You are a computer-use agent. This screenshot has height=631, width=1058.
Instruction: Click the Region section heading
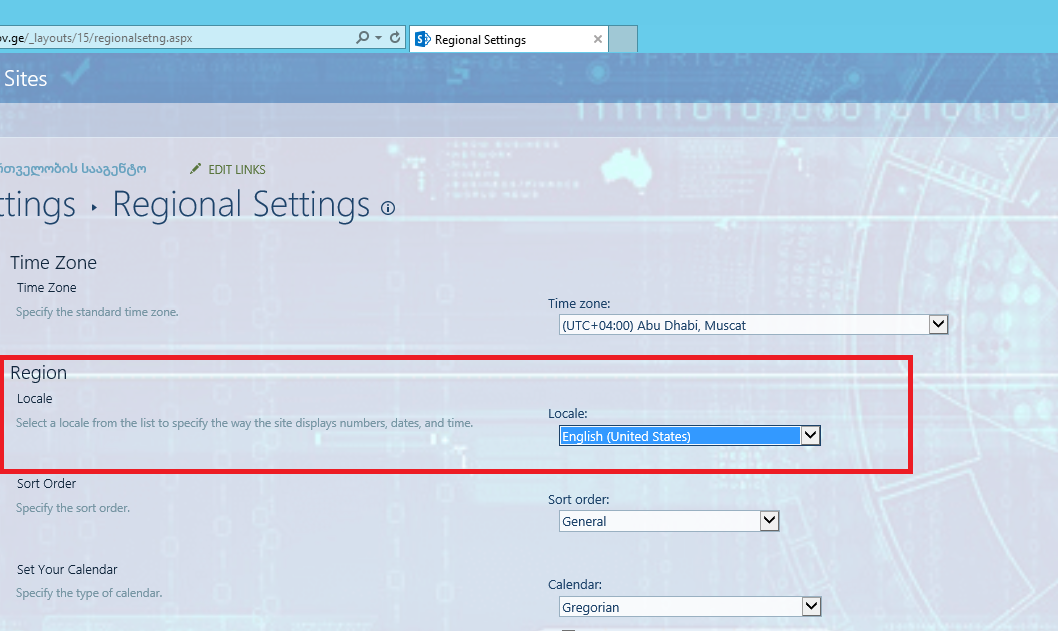pyautogui.click(x=38, y=373)
